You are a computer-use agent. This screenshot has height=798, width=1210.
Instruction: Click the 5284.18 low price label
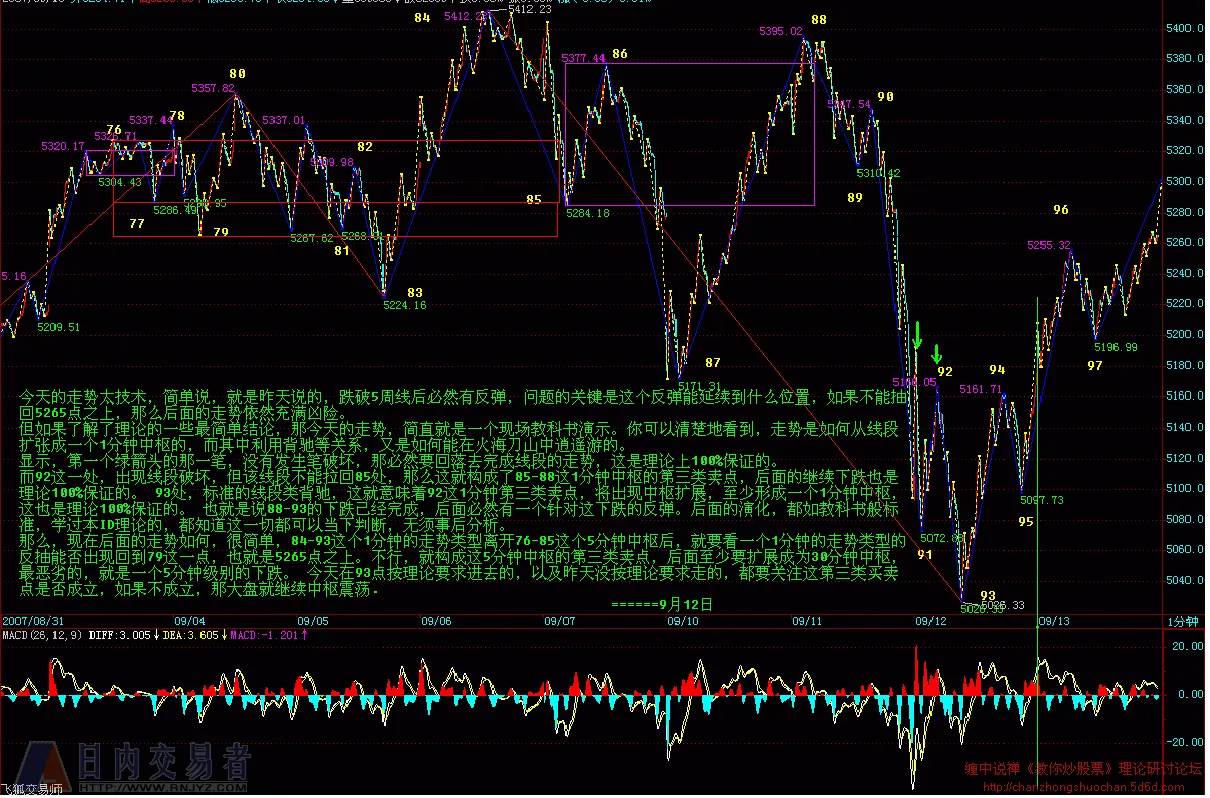588,213
